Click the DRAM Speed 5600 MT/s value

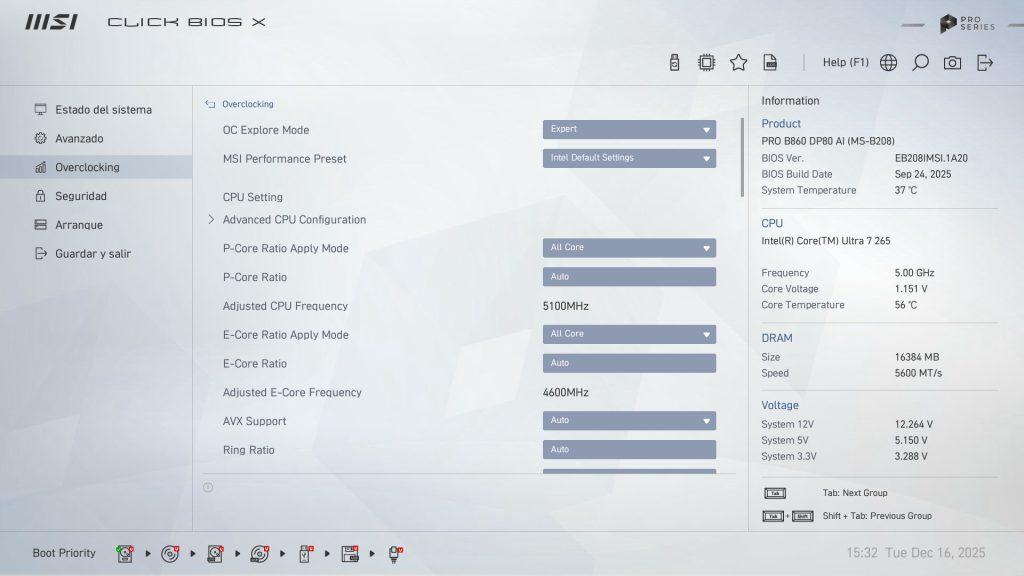[x=918, y=374]
